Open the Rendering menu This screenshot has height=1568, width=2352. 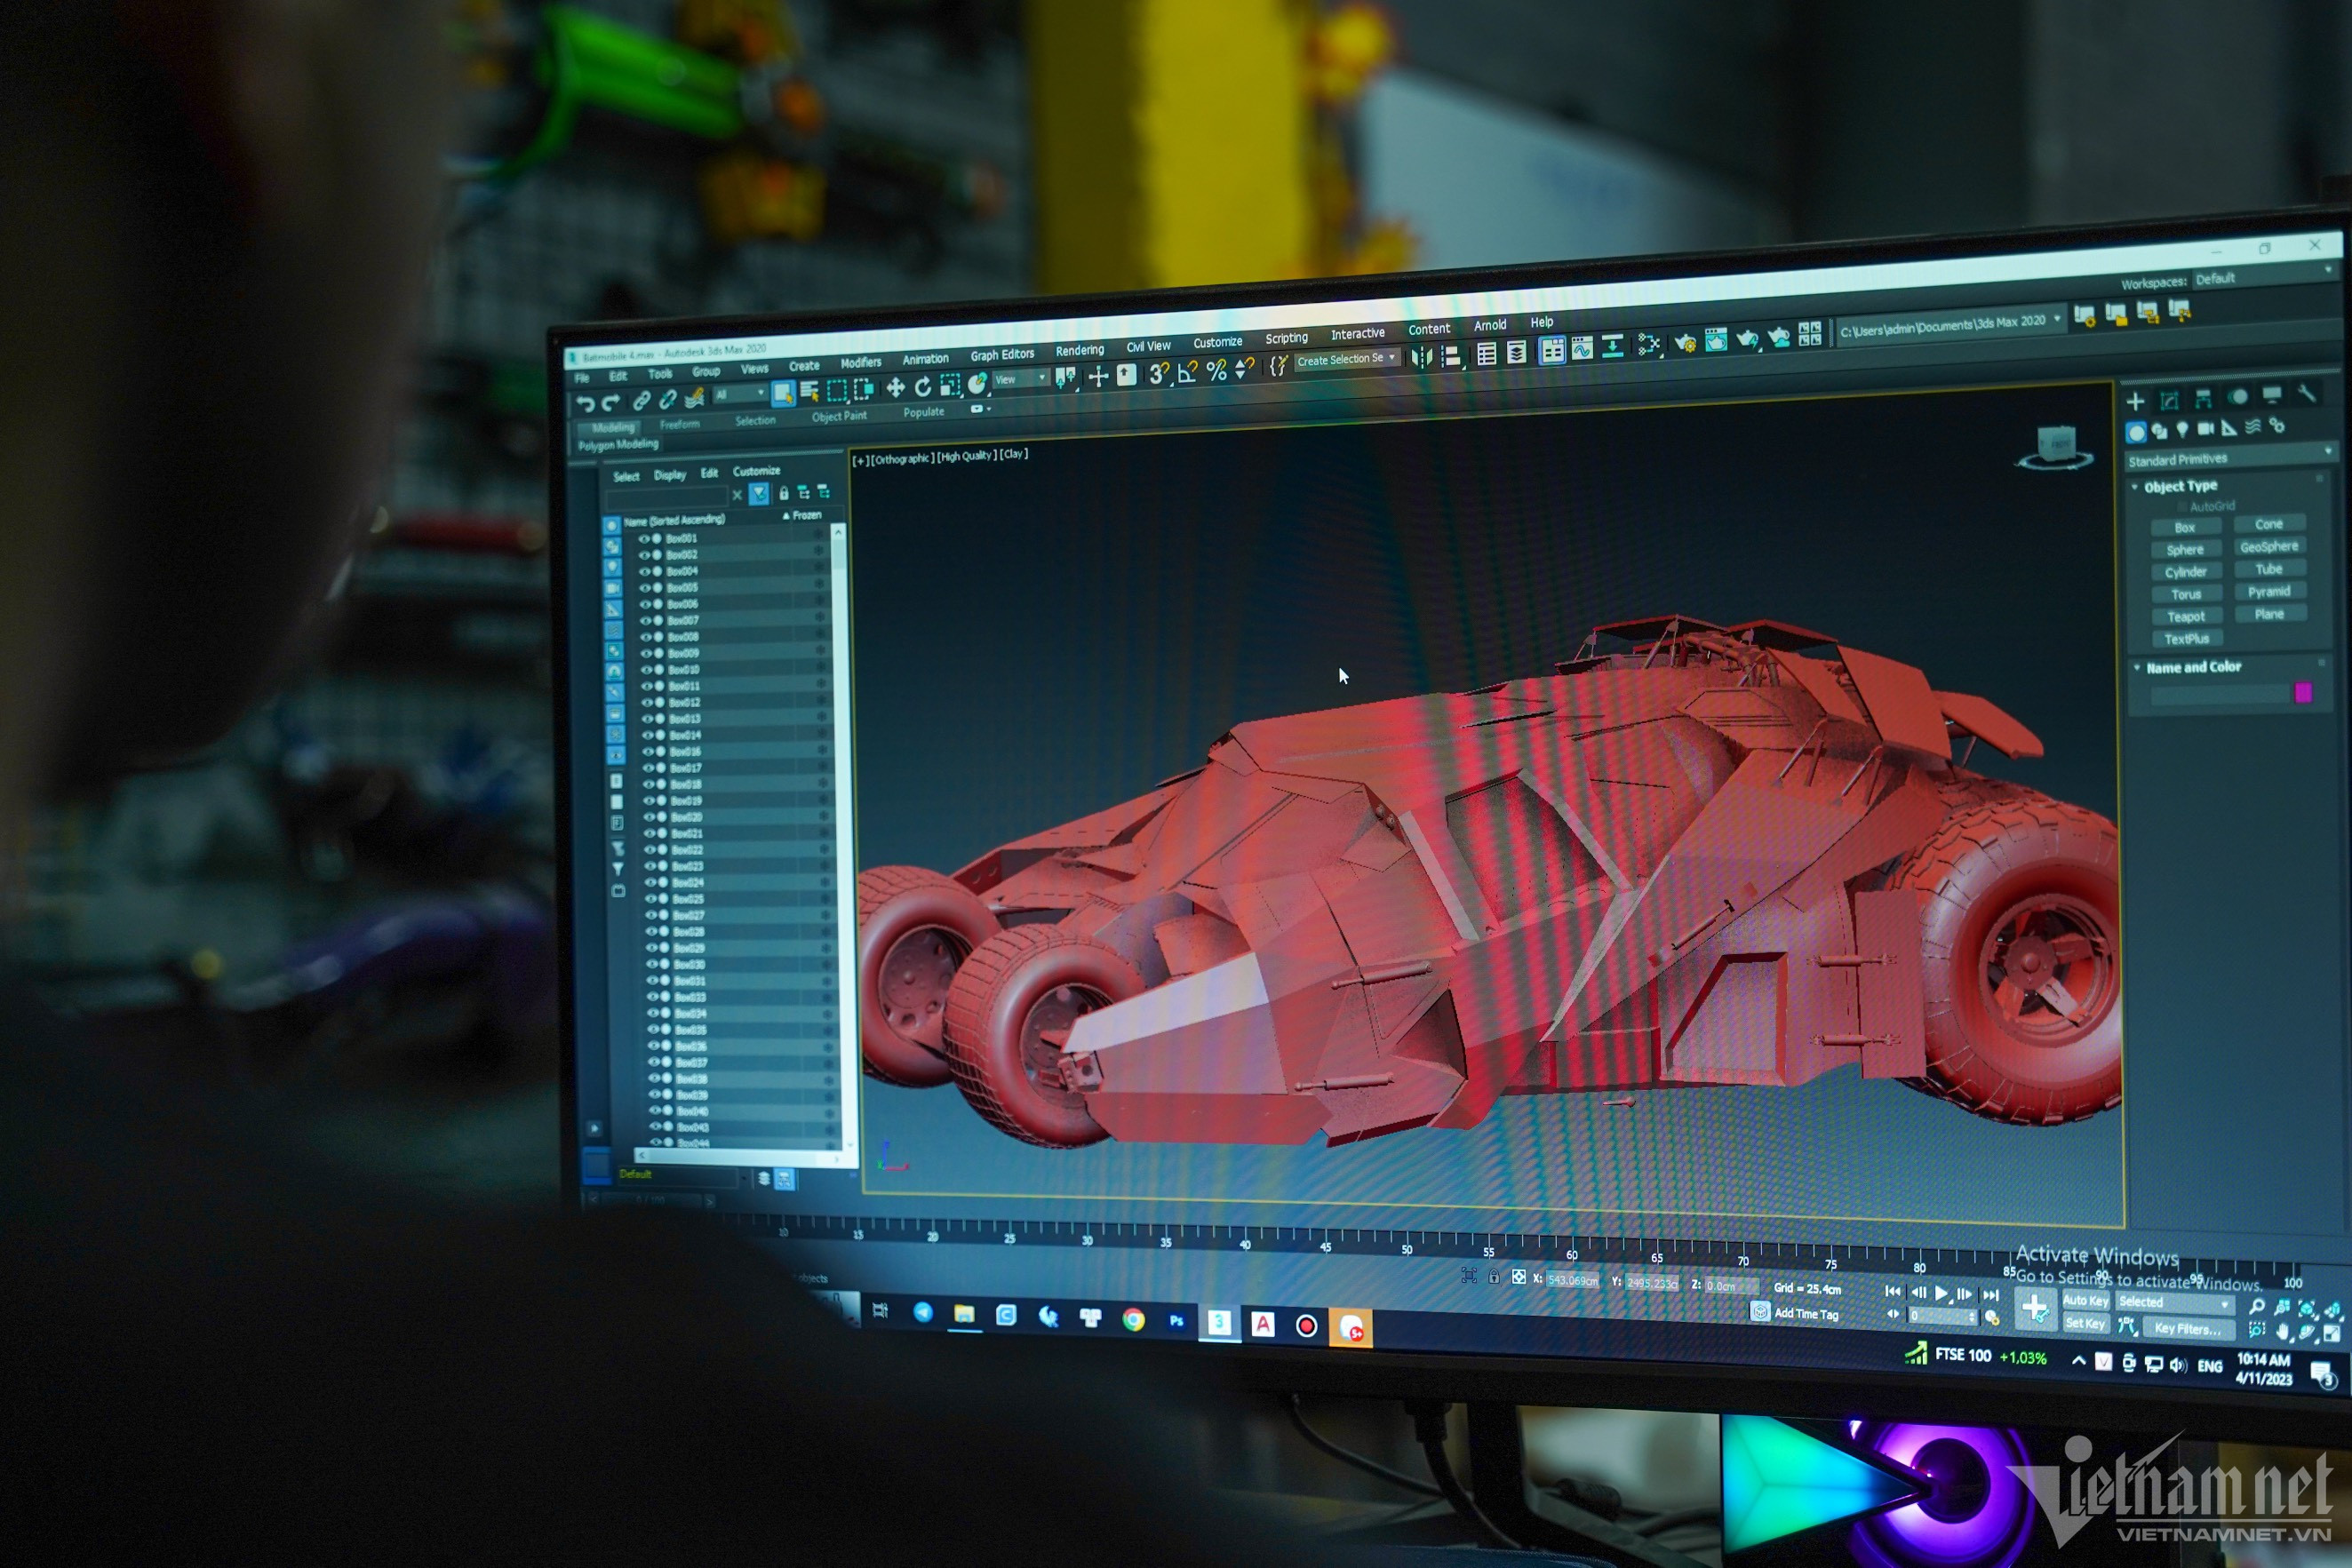pos(1079,350)
